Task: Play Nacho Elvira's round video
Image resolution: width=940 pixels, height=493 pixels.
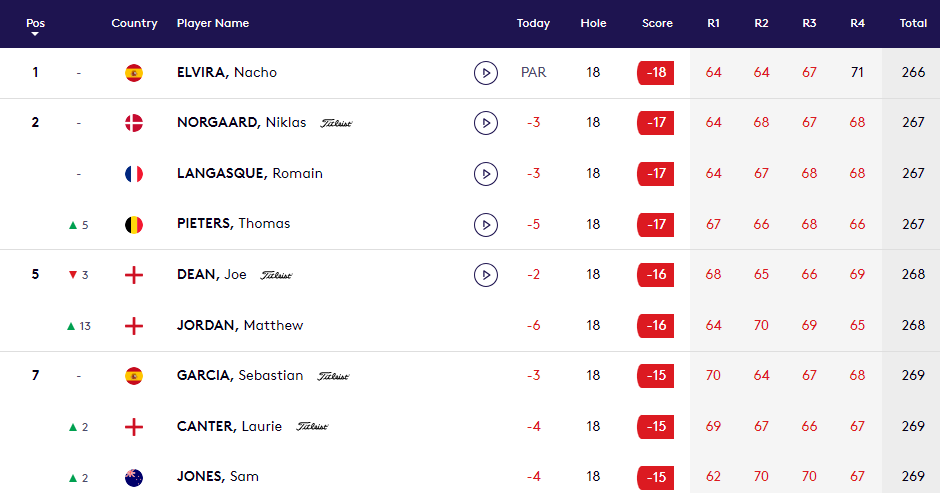Action: 485,73
